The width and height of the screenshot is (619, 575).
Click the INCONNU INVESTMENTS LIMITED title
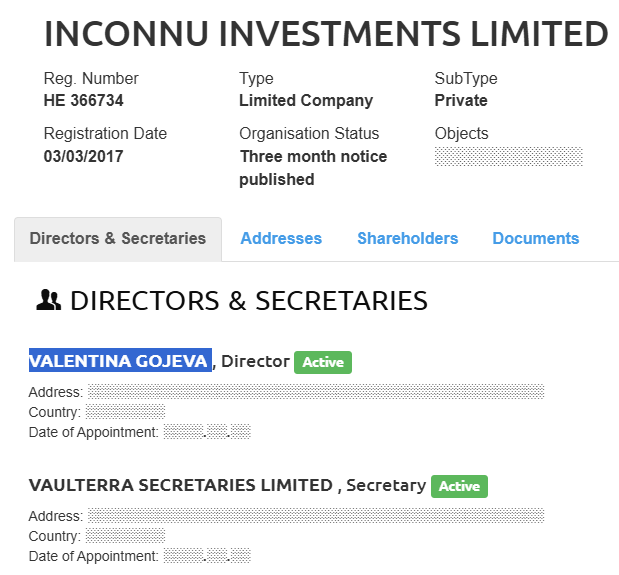(x=326, y=34)
